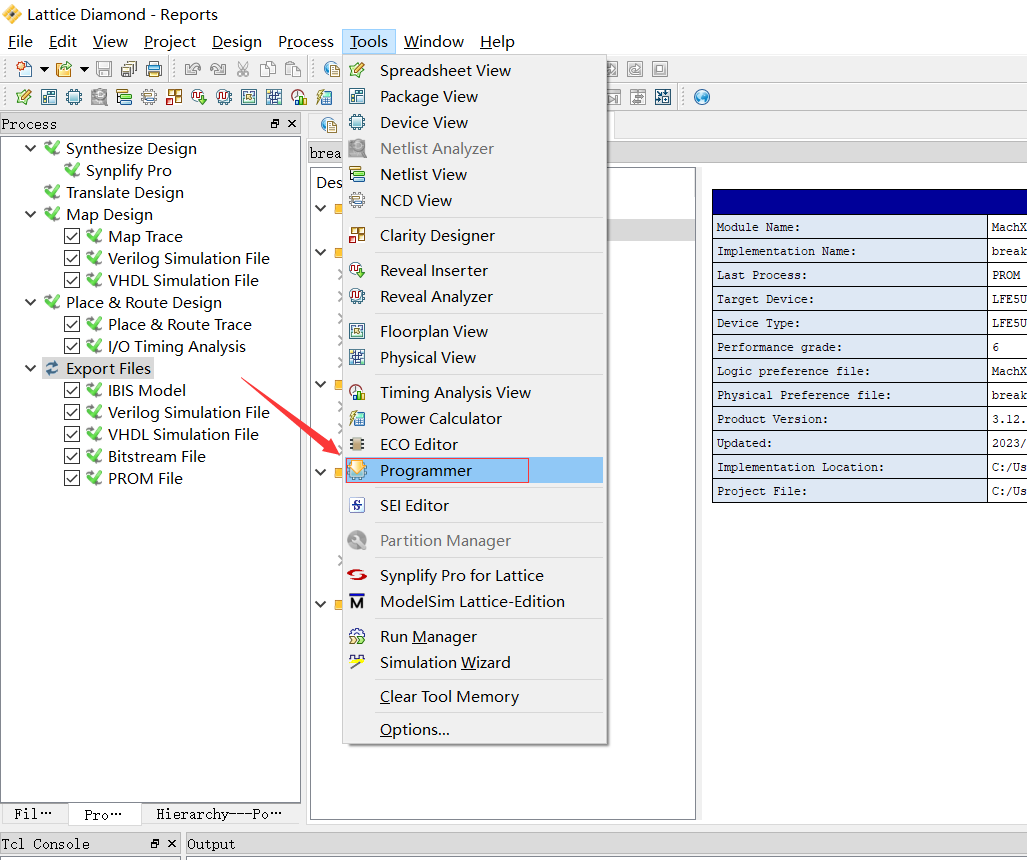Screen dimensions: 1027x860
Task: Open Package View from the toolbar icon
Action: [49, 98]
